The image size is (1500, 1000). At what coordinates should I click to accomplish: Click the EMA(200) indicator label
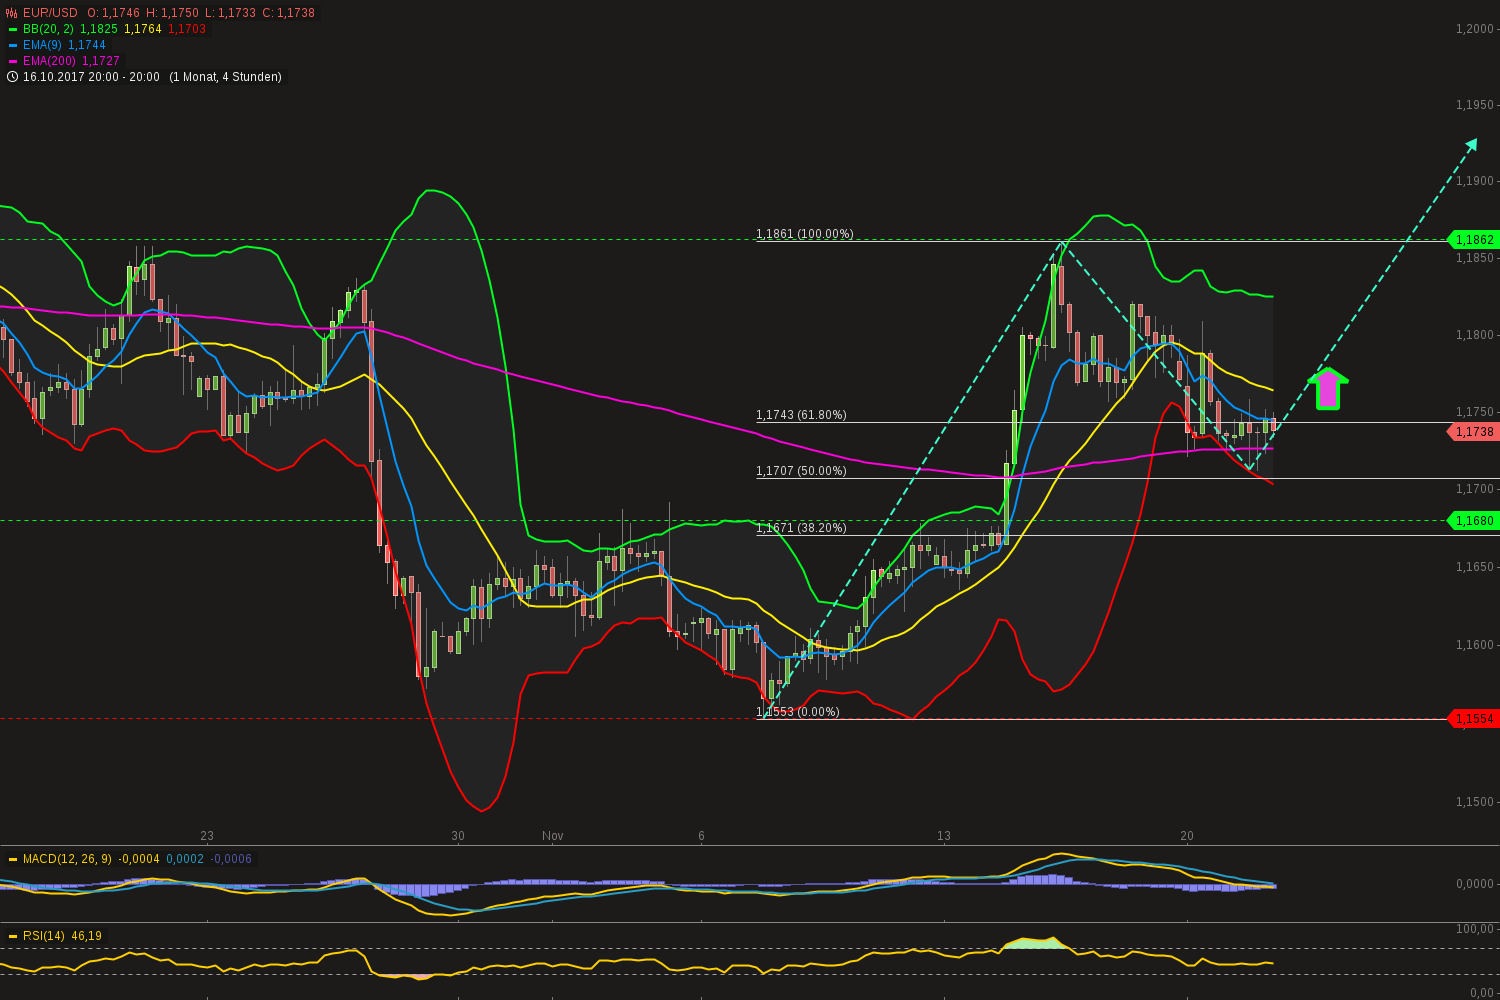50,61
